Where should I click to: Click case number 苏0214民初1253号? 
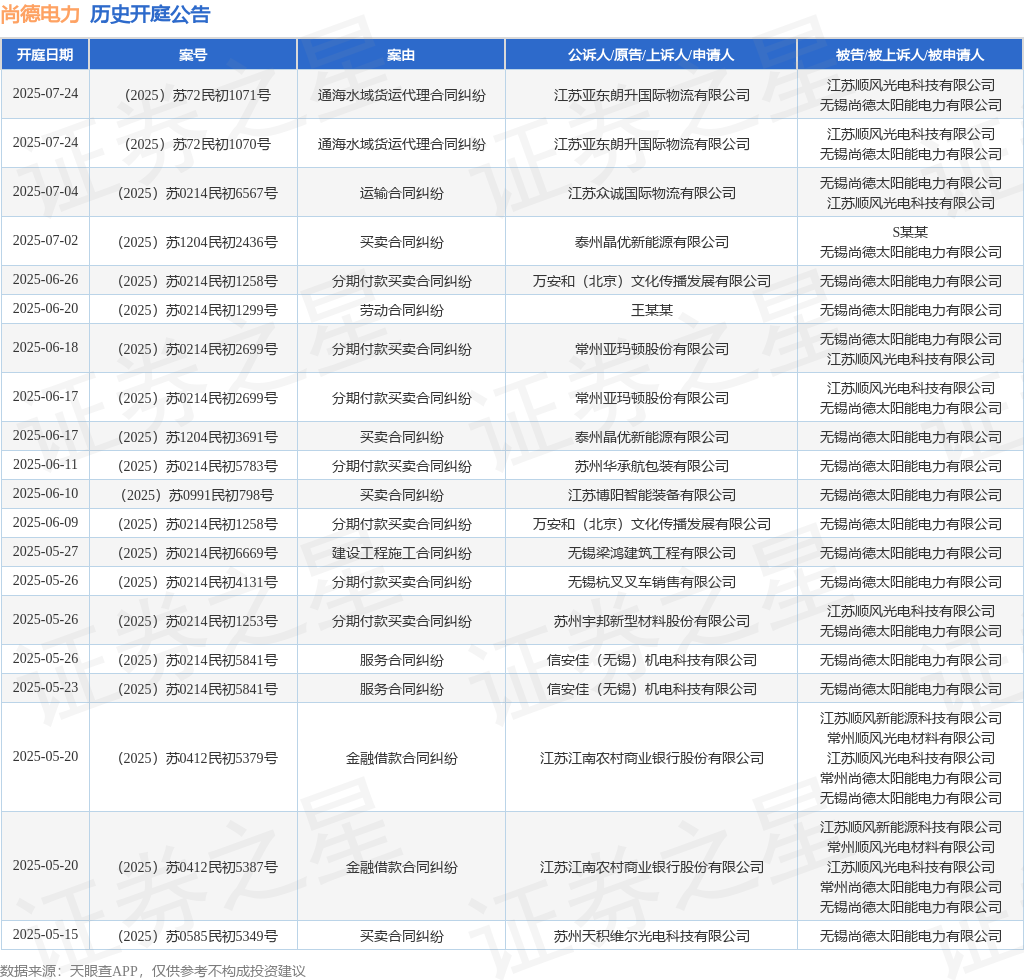[197, 622]
